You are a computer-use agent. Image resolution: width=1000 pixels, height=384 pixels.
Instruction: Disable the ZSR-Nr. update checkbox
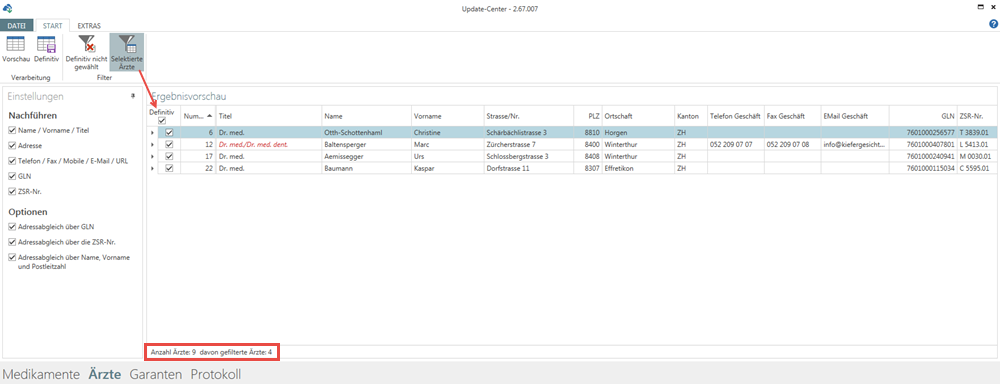click(x=12, y=191)
